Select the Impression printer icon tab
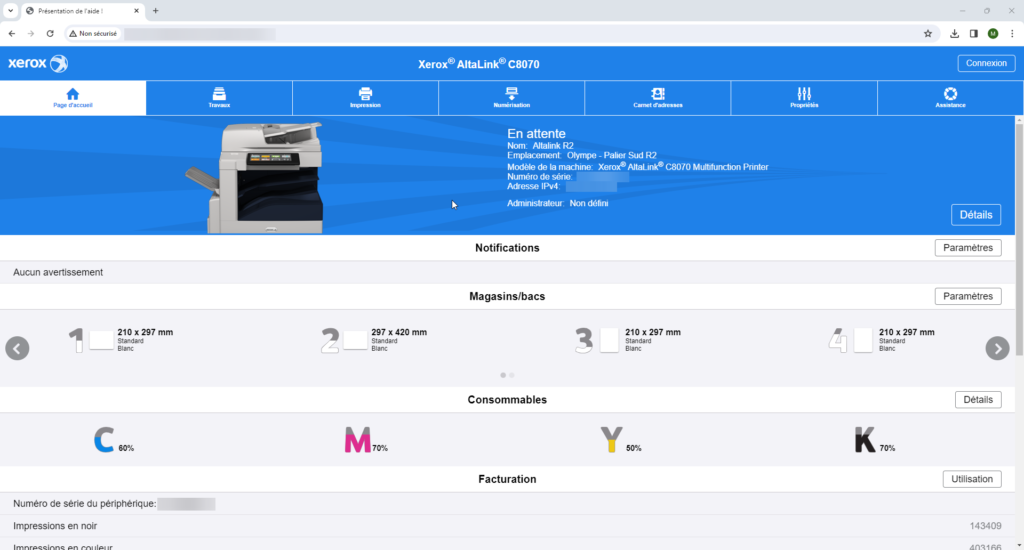 [x=365, y=97]
